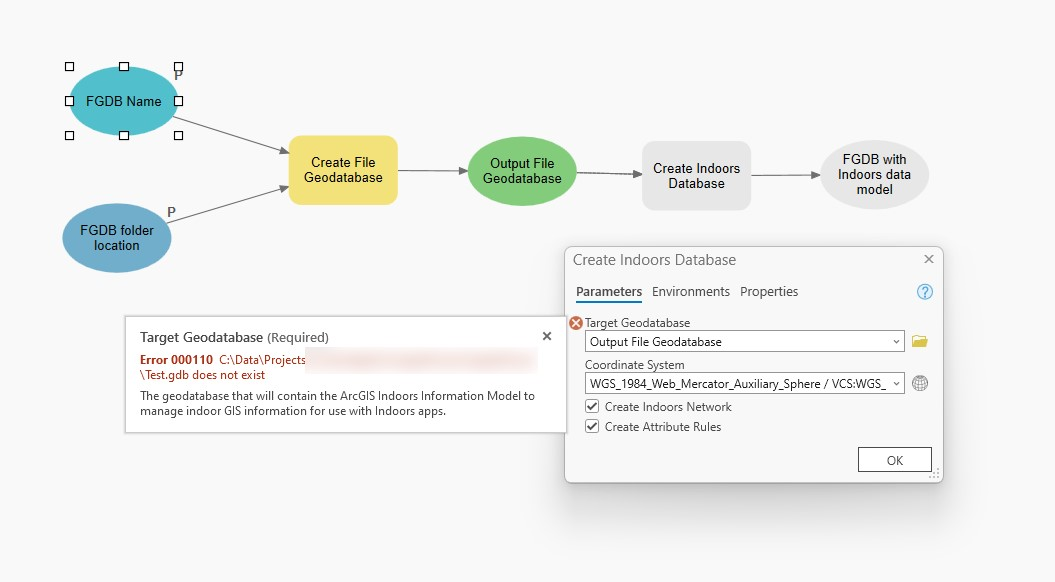
Task: Select the Create File Geodatabase tool node
Action: click(x=343, y=170)
